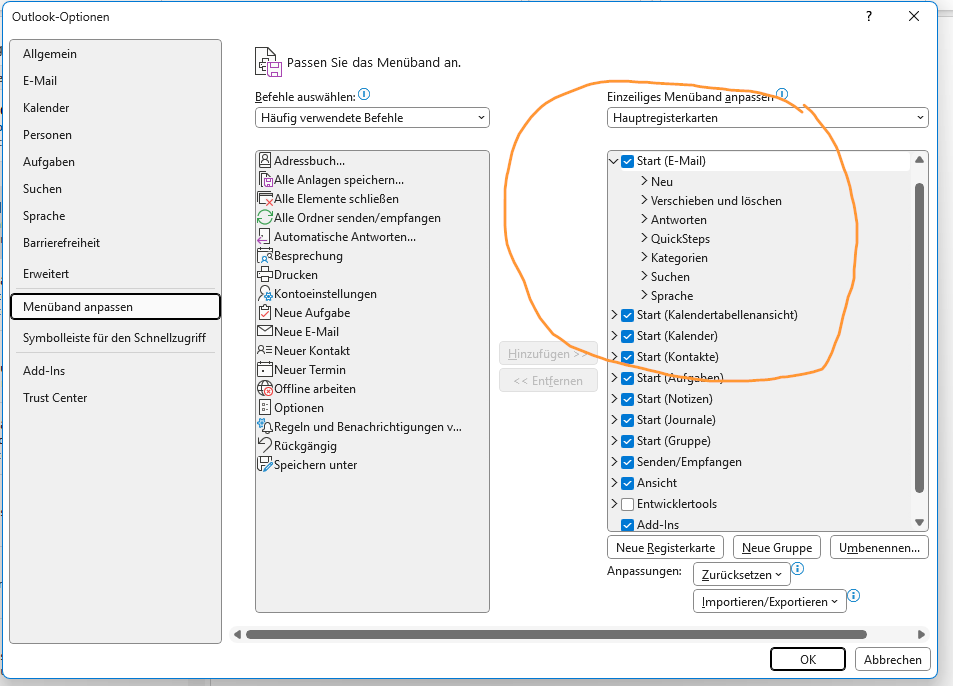953x686 pixels.
Task: Open the Zurücksetzen dropdown button
Action: click(741, 574)
